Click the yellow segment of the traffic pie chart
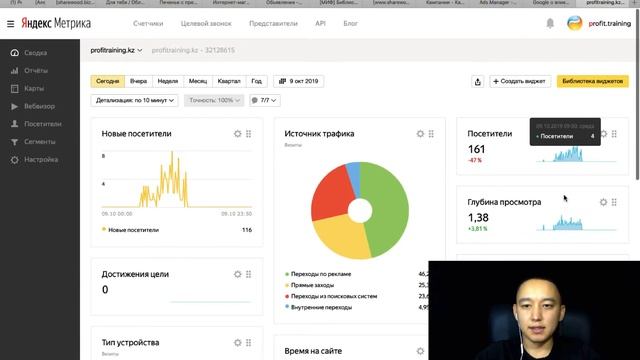 tap(341, 237)
